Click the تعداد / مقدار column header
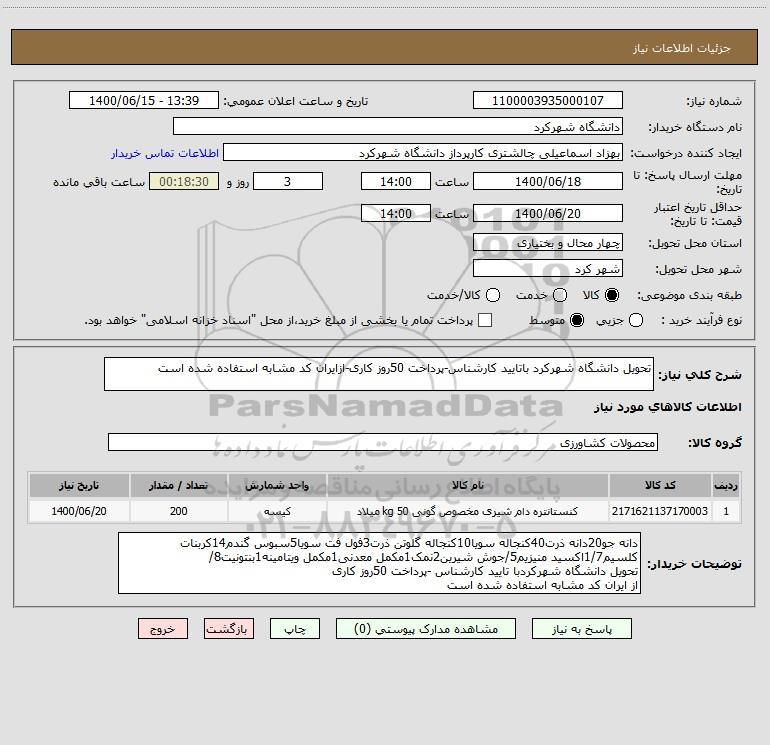Screen dimensions: 770x745 tap(178, 485)
